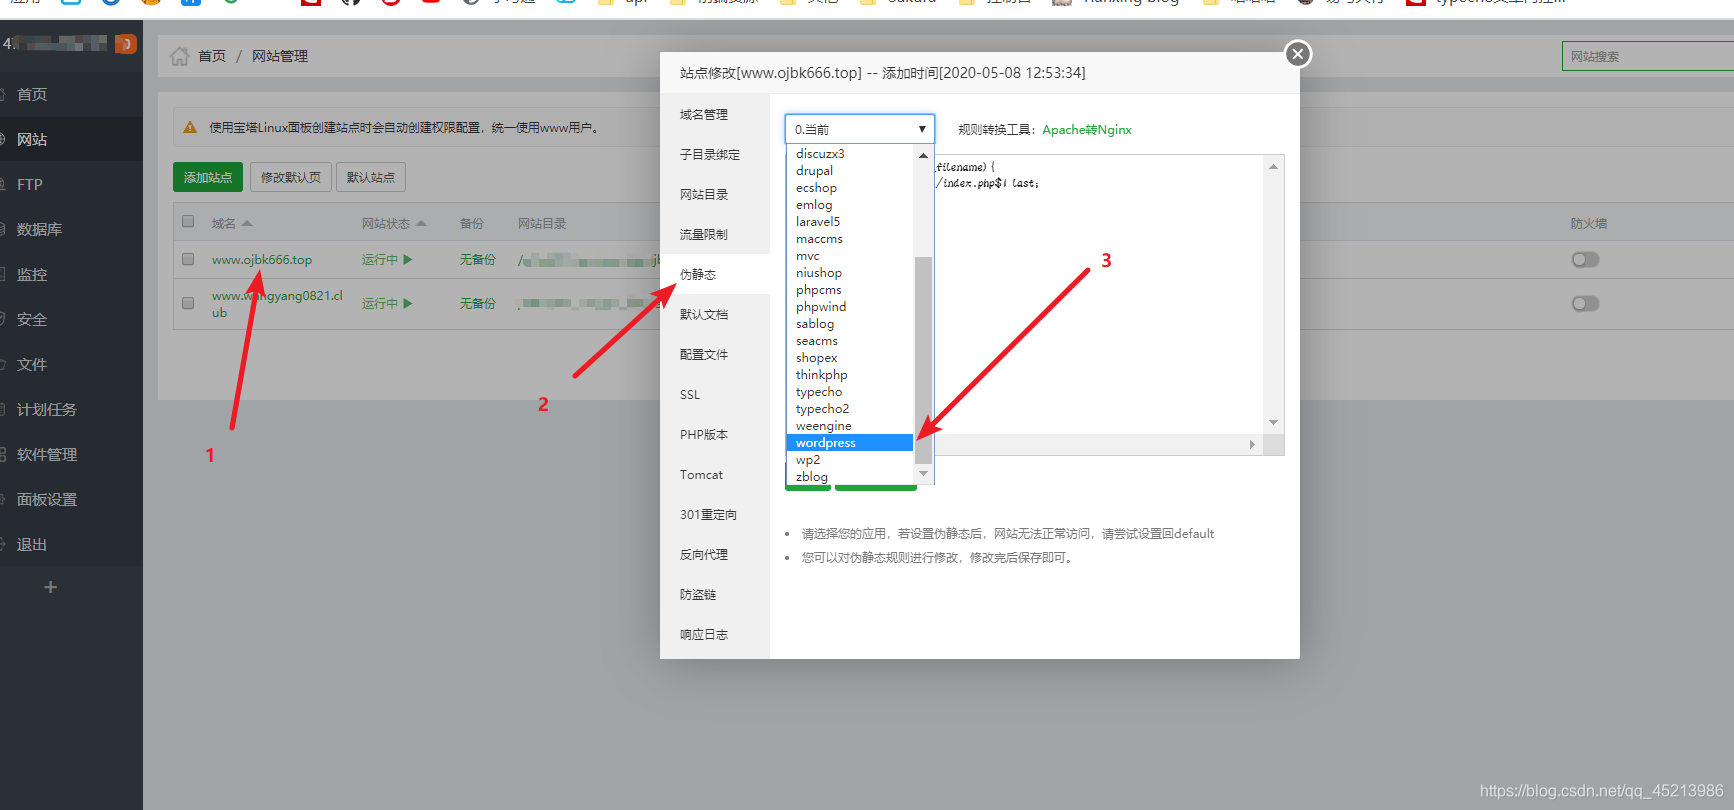Screen dimensions: 1734x810
Task: Open the SSL tab
Action: coord(715,395)
